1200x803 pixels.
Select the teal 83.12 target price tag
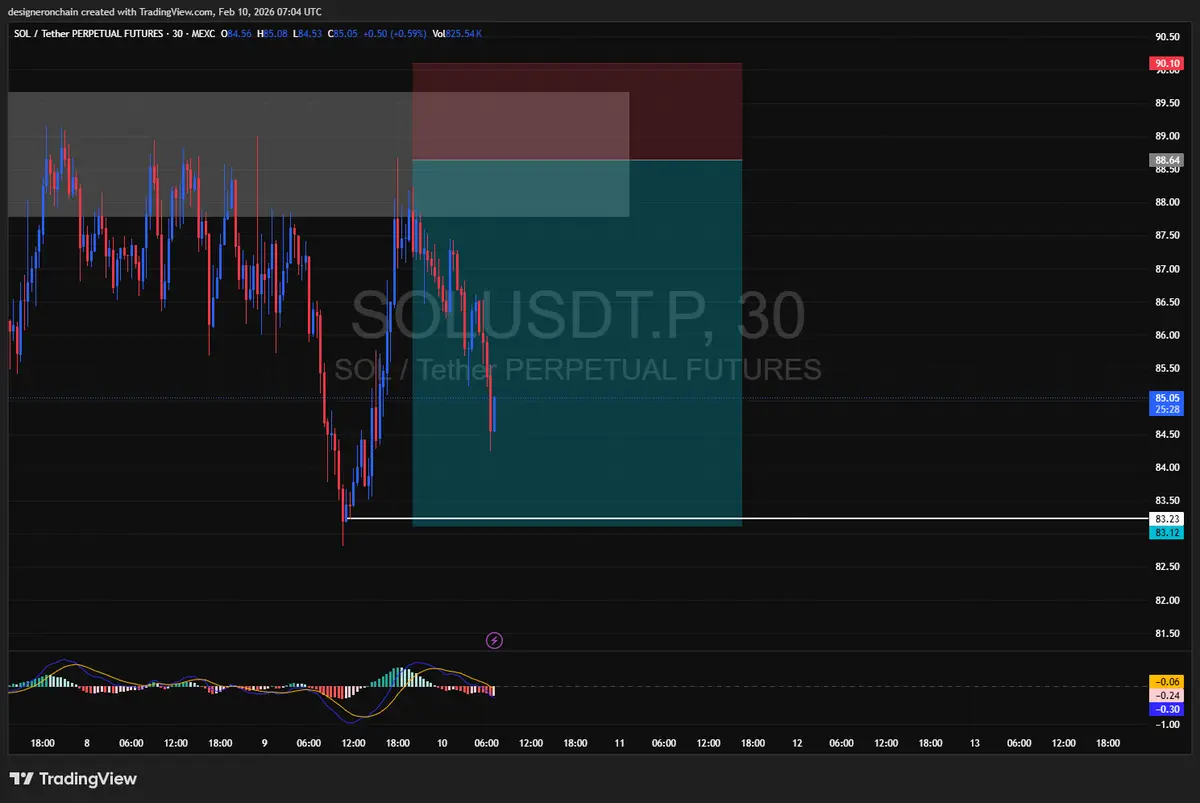pos(1167,533)
